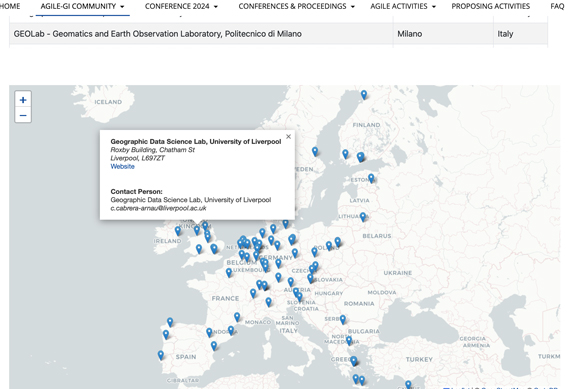The height and width of the screenshot is (389, 585).
Task: Zoom in on the map
Action: 23,100
